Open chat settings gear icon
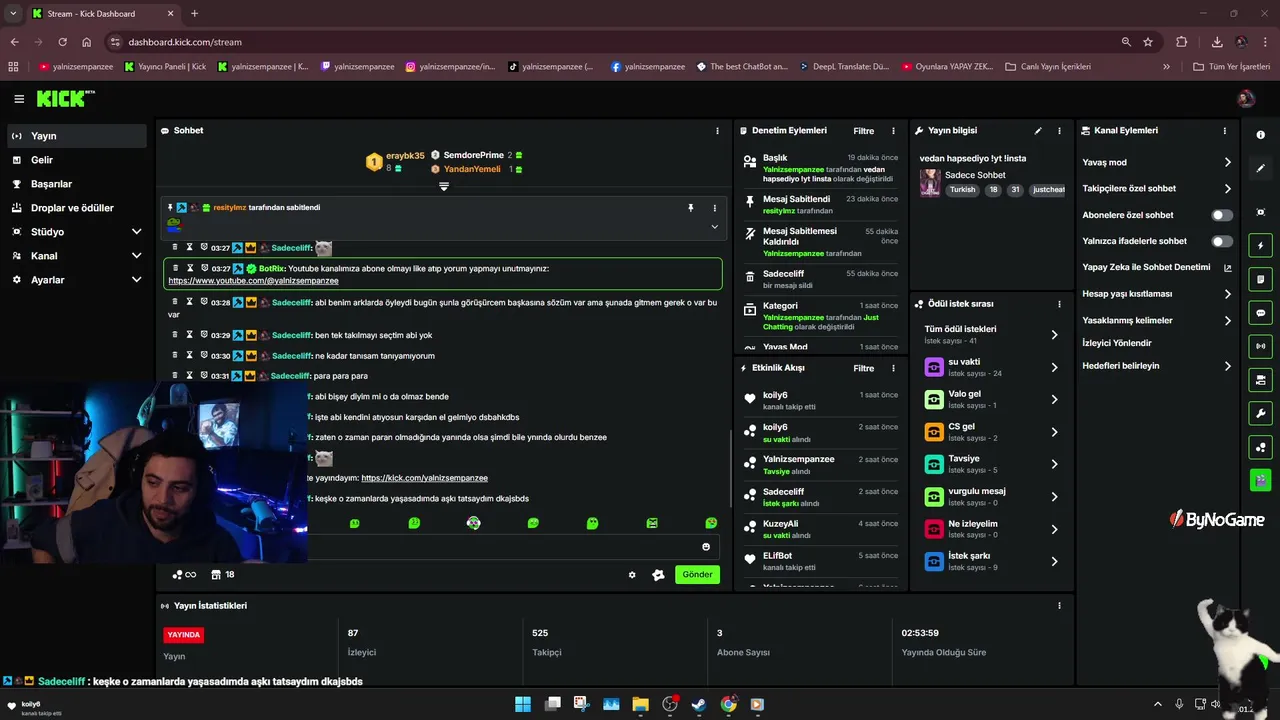The image size is (1280, 720). 632,575
